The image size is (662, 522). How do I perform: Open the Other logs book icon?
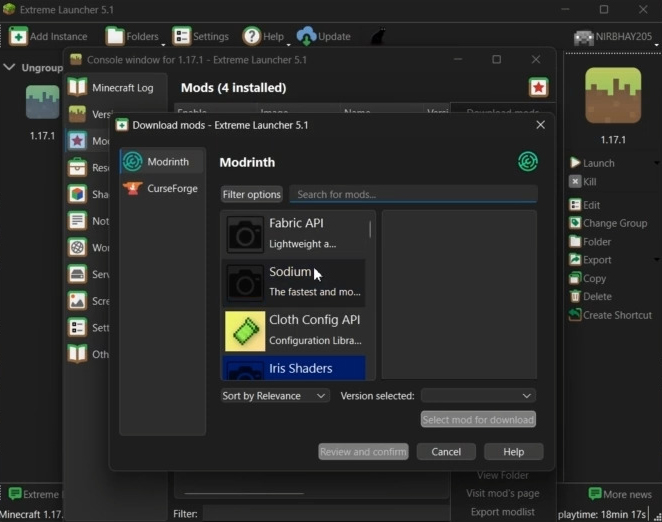point(77,354)
